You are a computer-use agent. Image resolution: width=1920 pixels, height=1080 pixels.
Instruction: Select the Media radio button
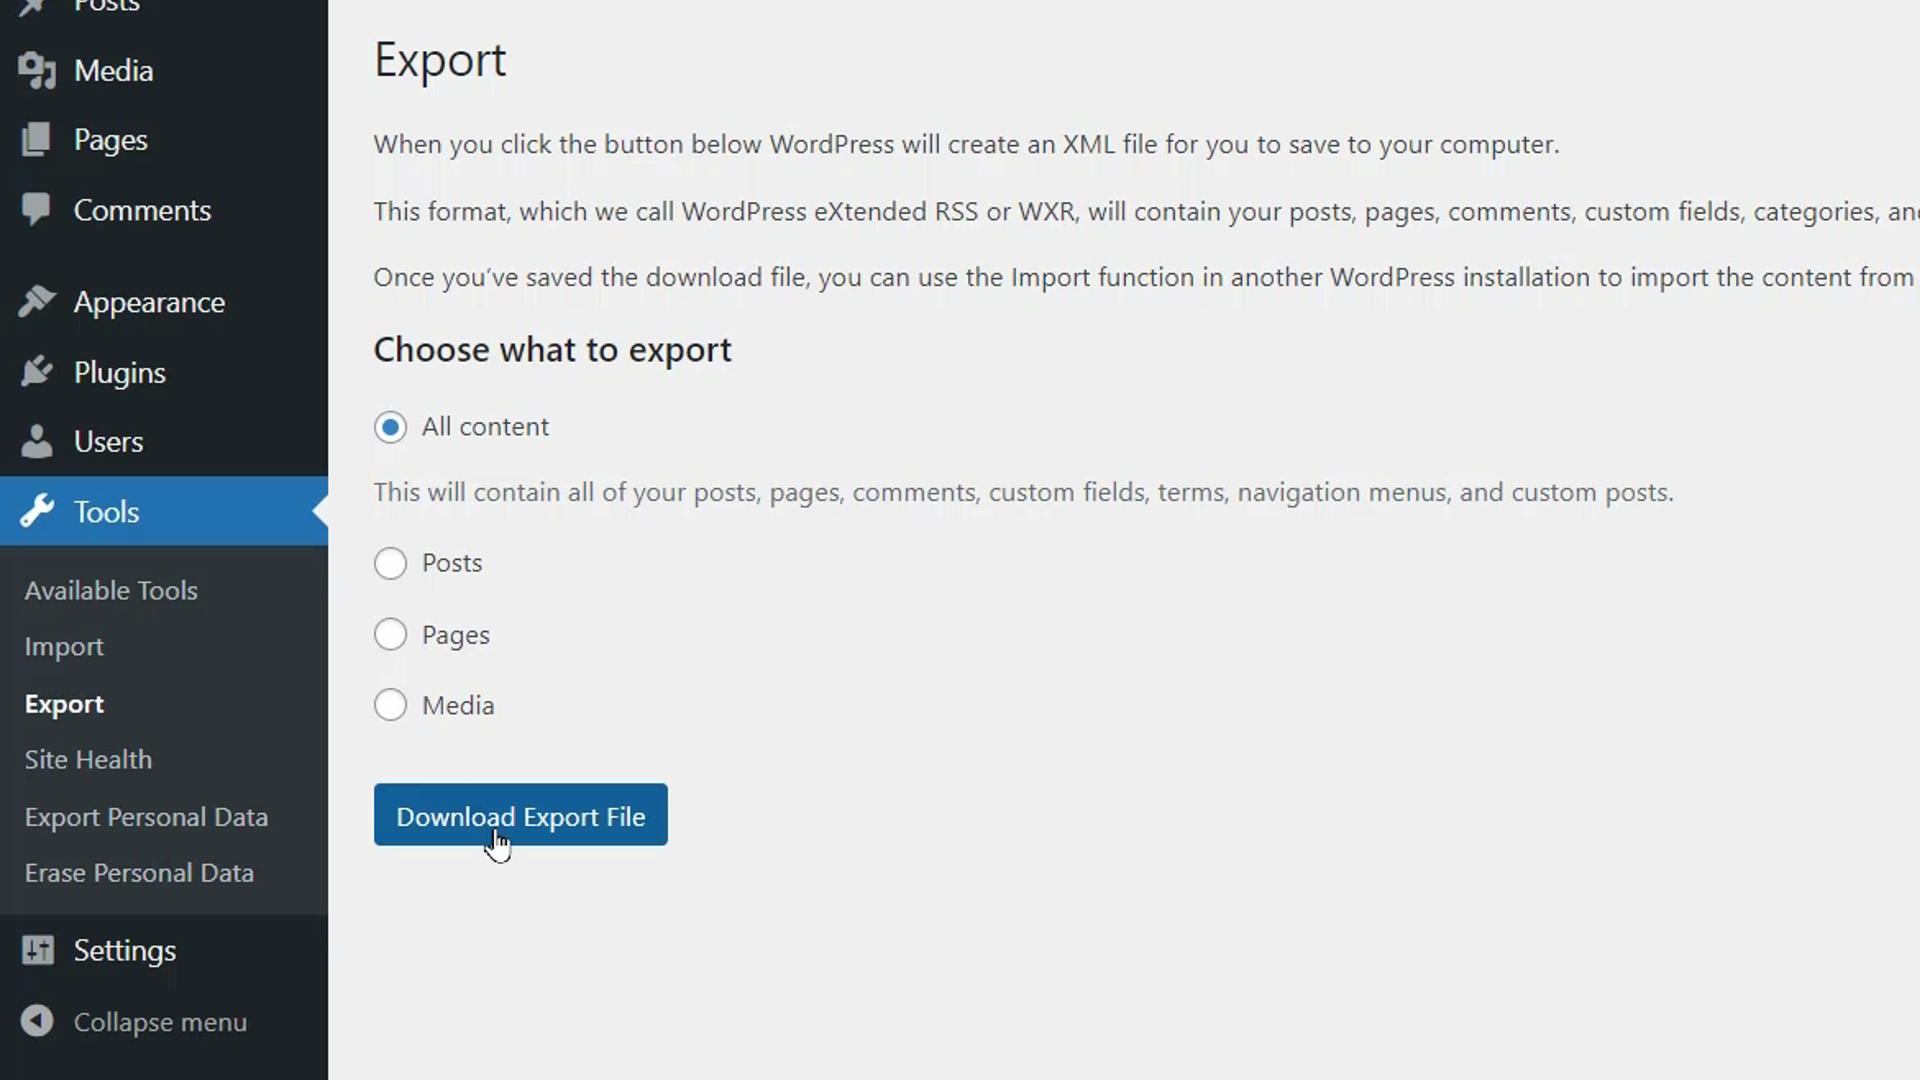point(390,704)
